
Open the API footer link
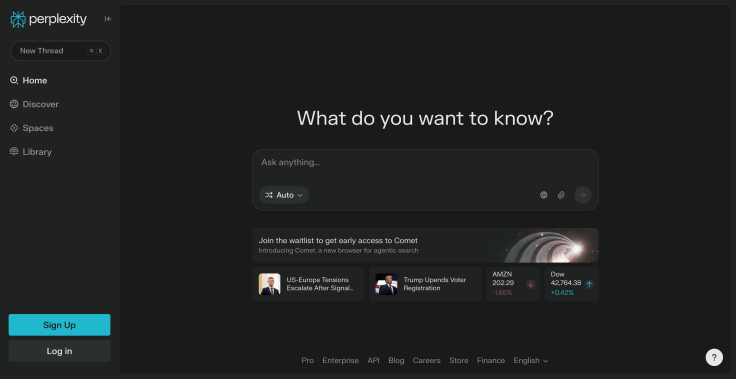[x=374, y=361]
